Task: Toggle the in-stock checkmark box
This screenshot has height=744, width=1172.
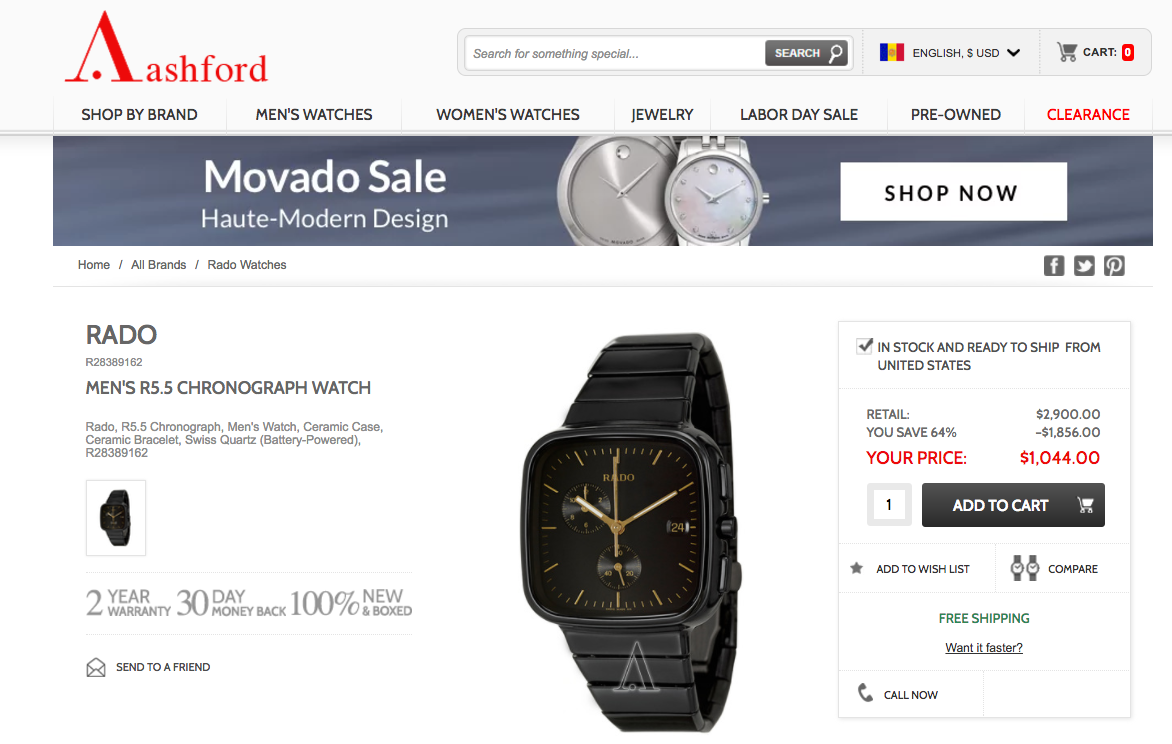Action: point(865,346)
